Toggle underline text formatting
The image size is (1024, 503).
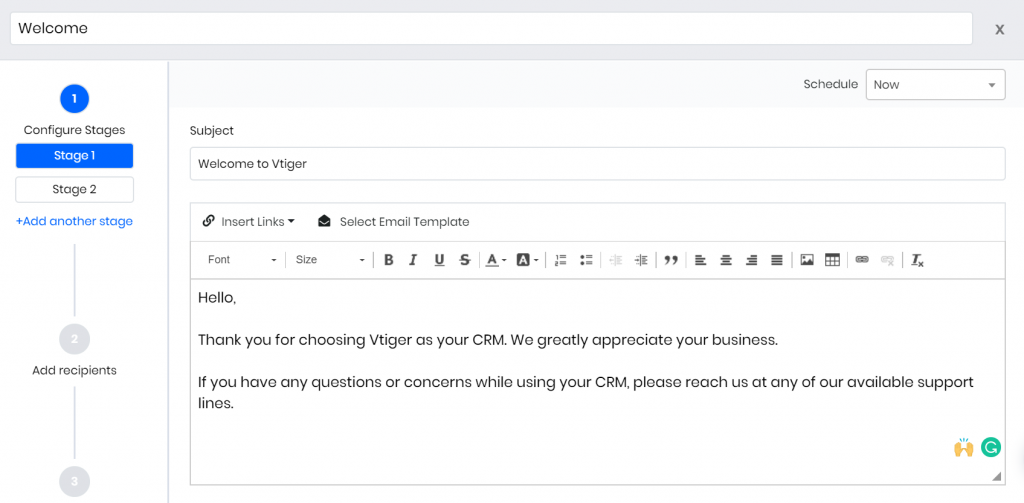[x=439, y=260]
